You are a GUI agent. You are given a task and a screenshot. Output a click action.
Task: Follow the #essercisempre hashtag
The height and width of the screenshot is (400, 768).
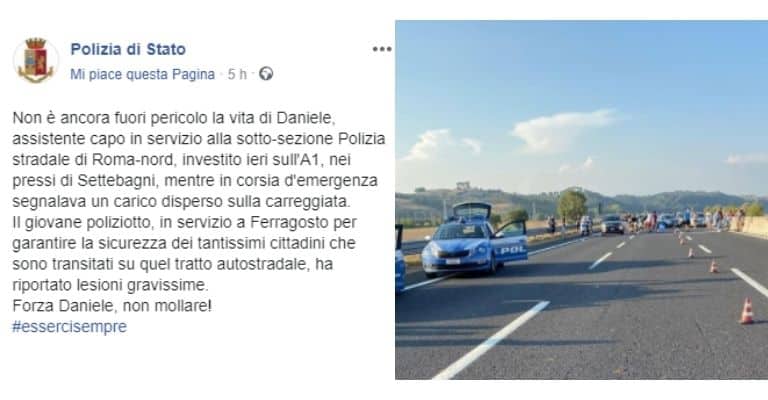click(69, 327)
